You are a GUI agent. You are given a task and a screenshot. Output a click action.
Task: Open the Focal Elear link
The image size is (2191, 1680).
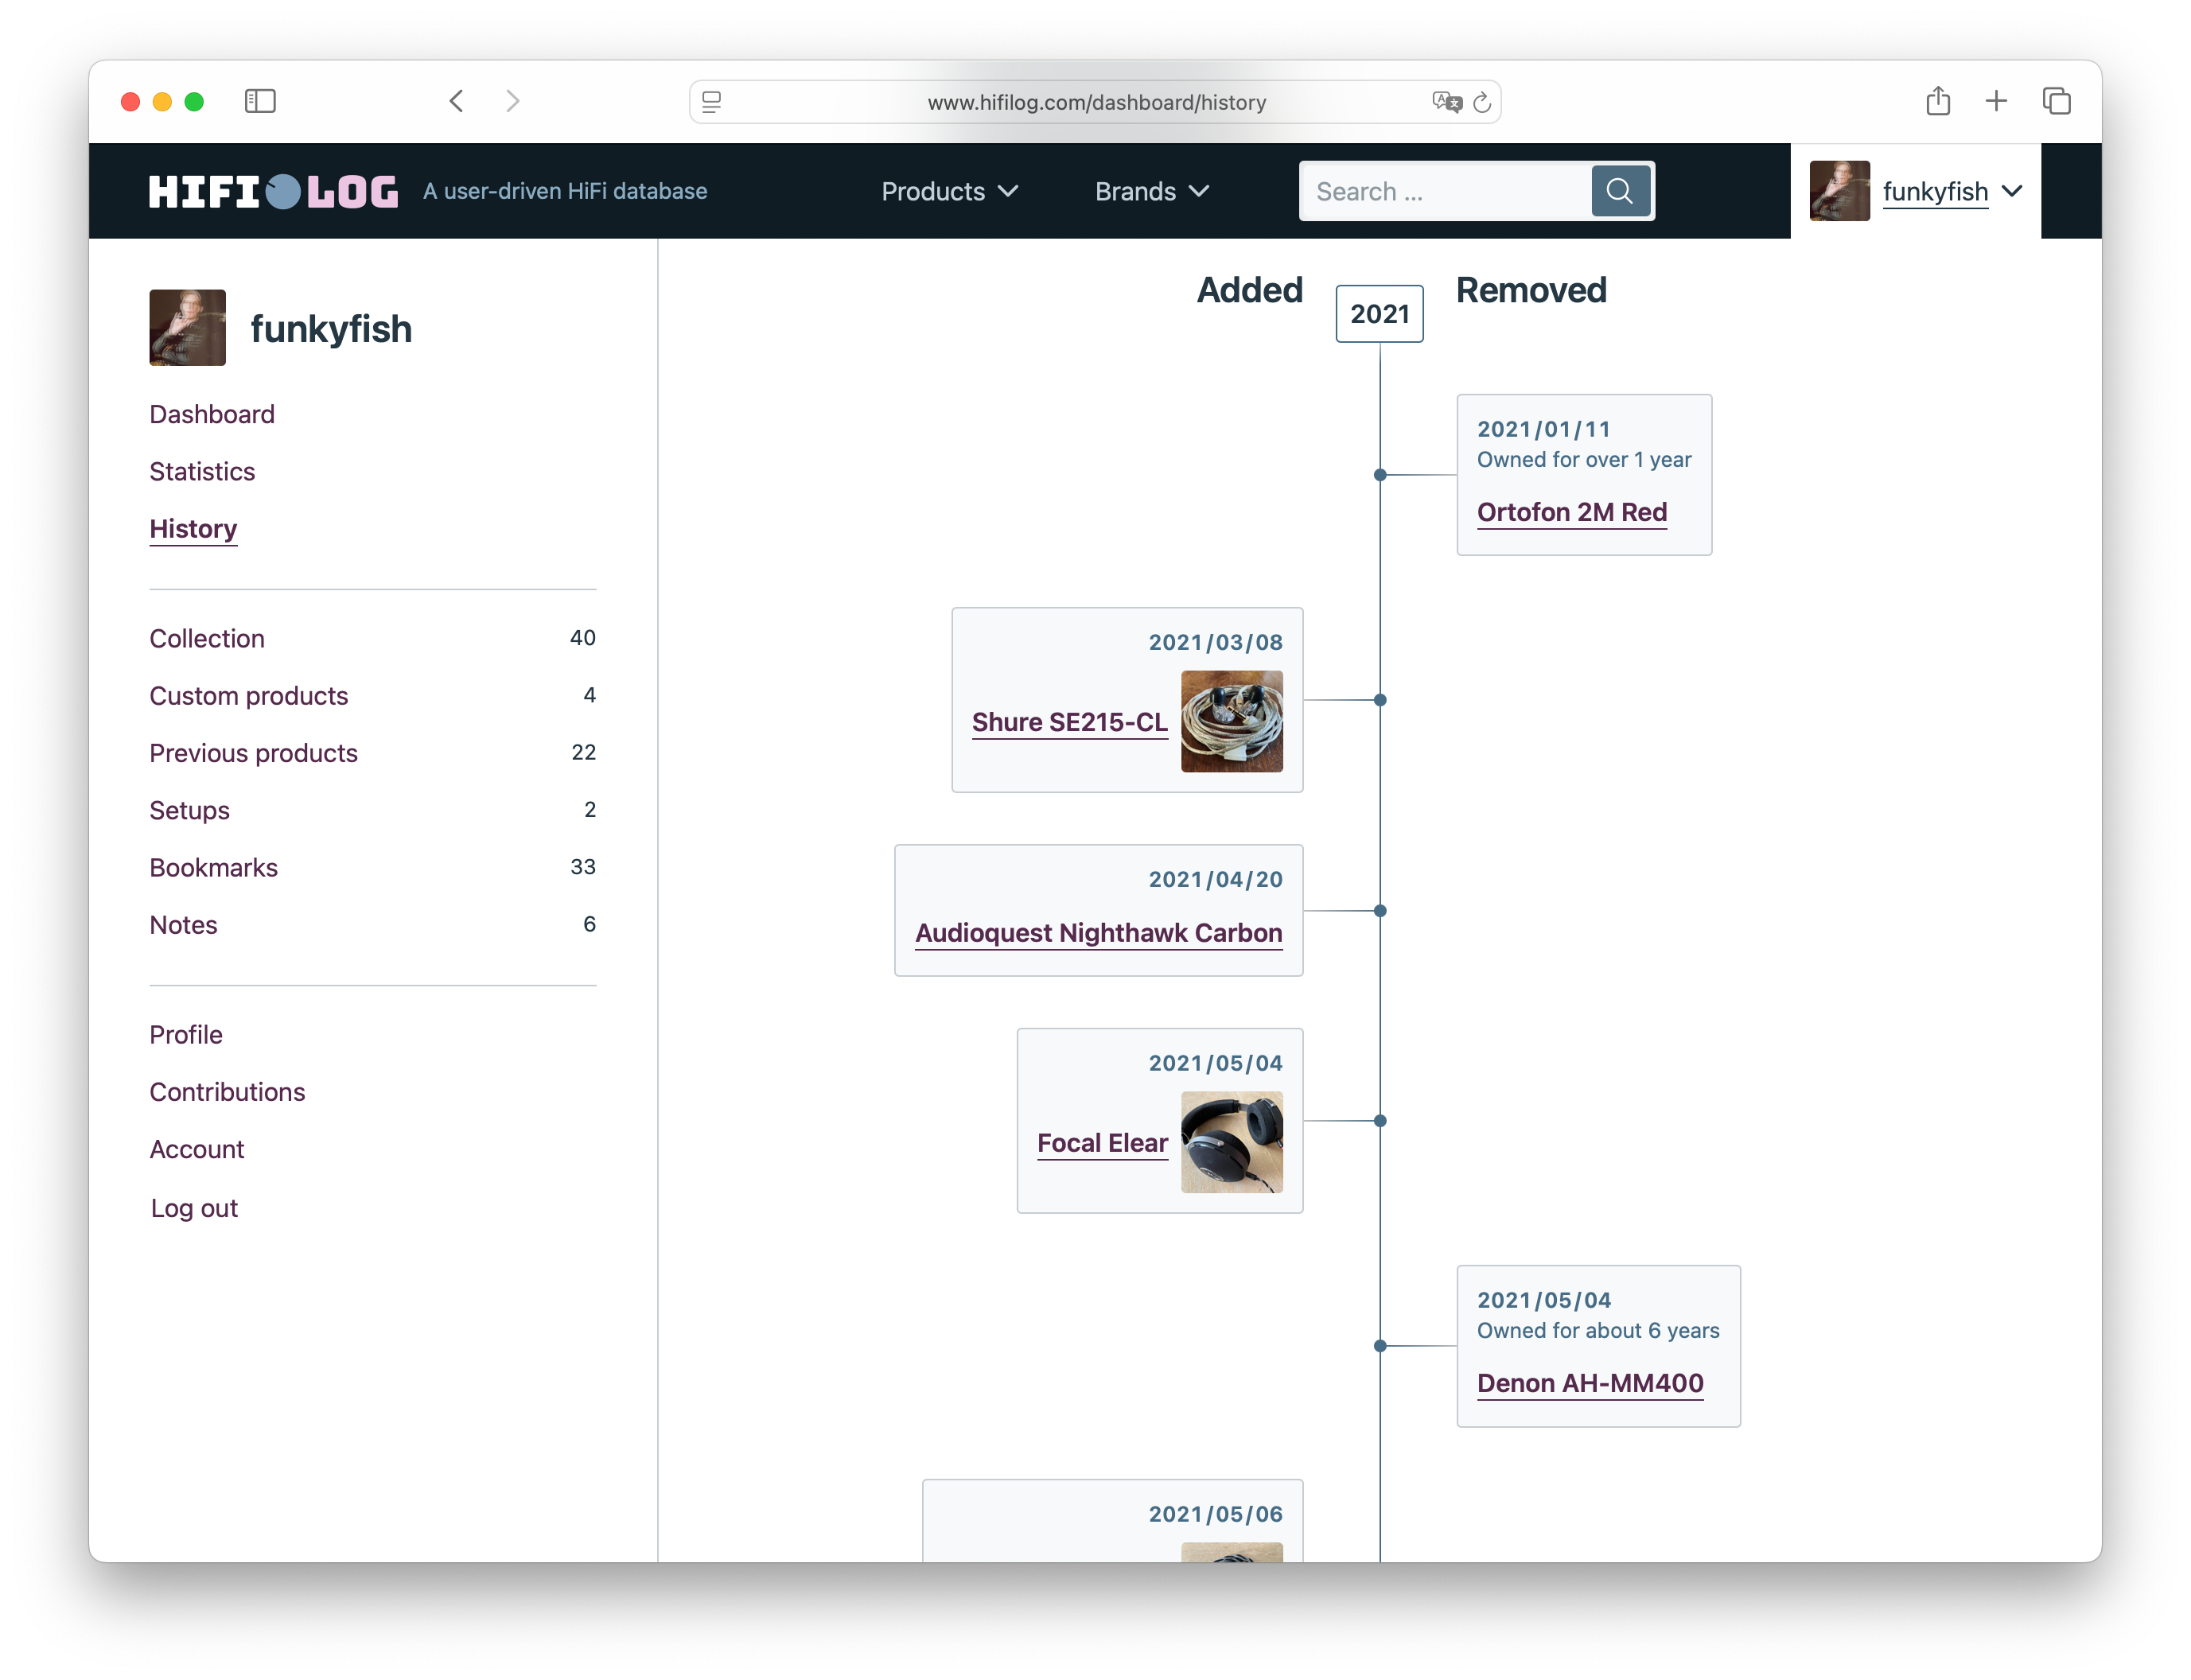coord(1102,1143)
